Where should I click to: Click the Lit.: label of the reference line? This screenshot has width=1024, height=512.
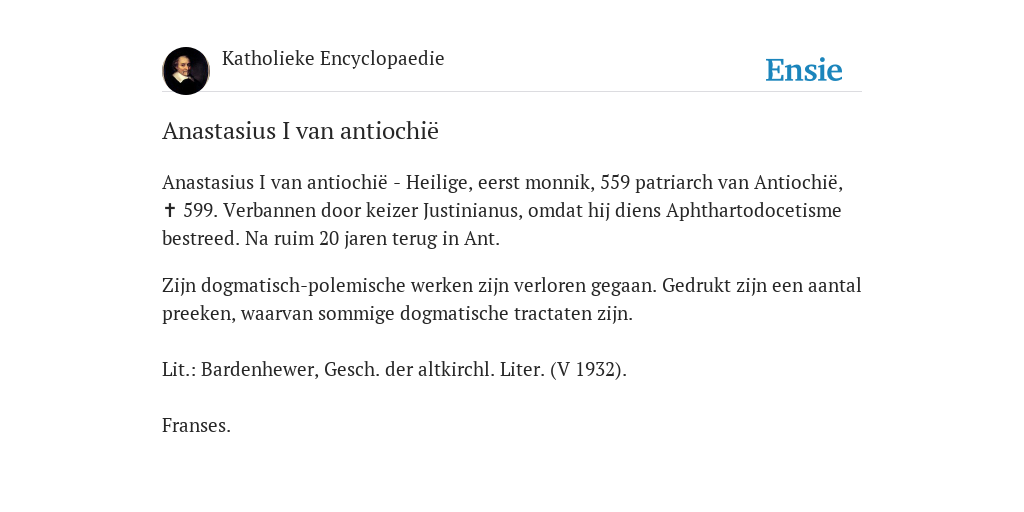179,370
